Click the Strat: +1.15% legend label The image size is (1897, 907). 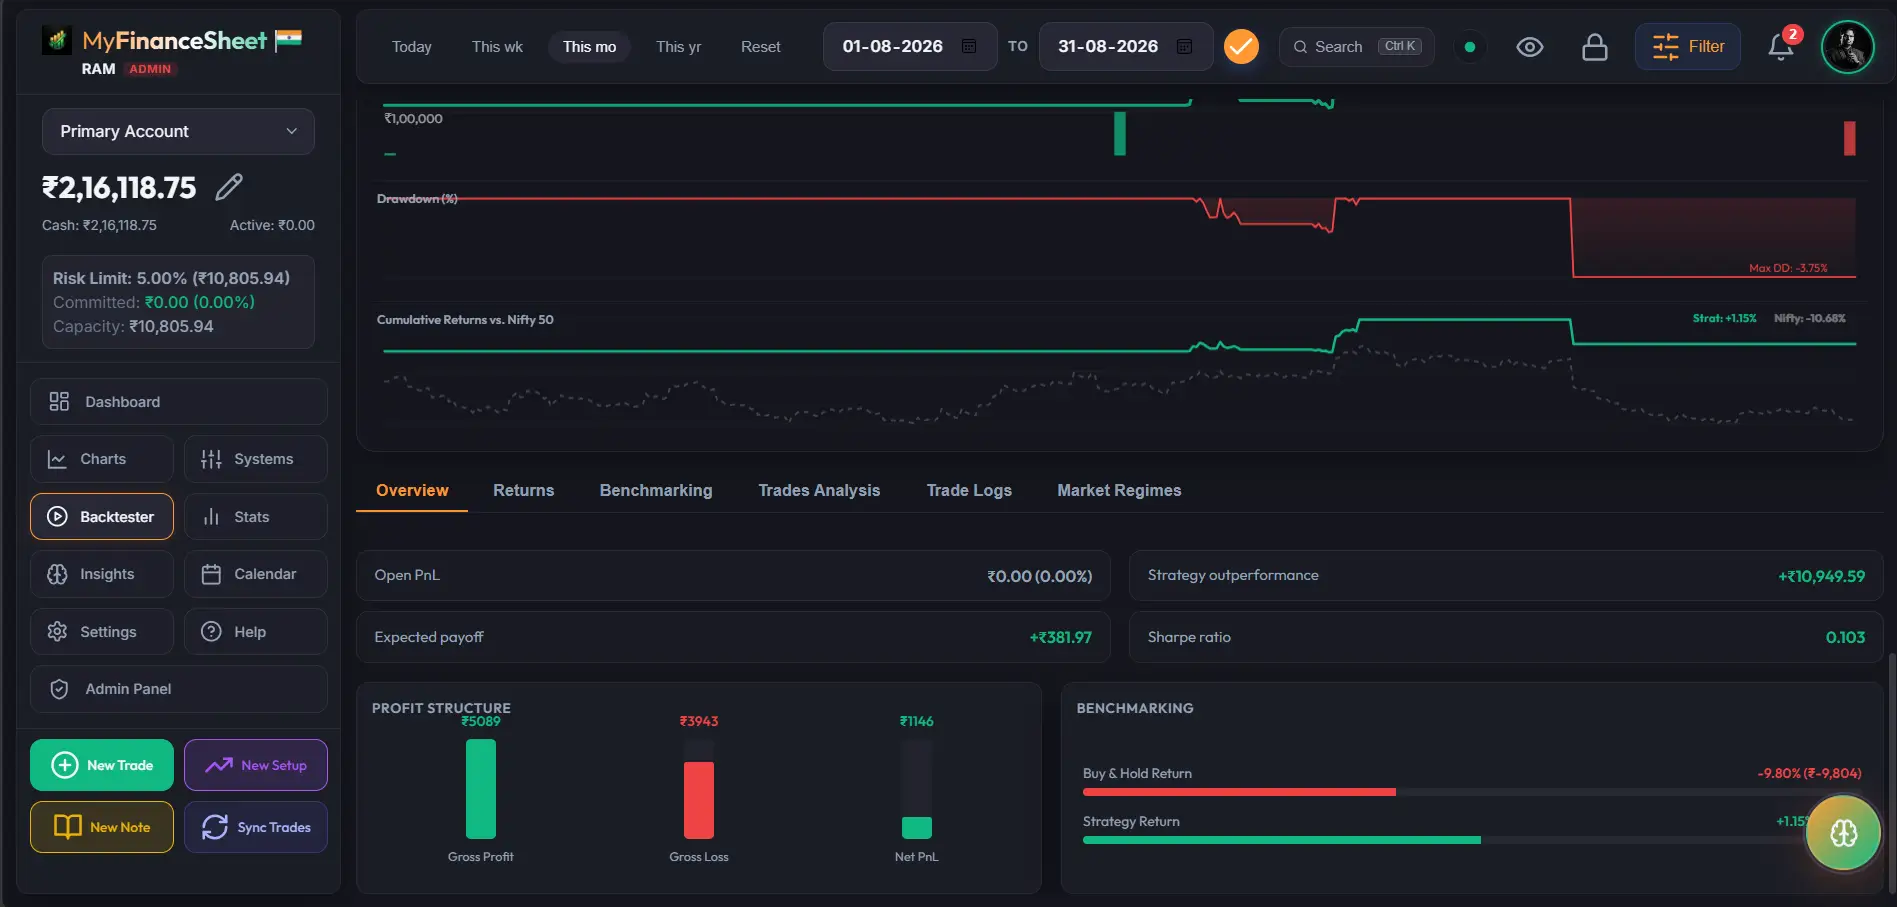coord(1724,318)
